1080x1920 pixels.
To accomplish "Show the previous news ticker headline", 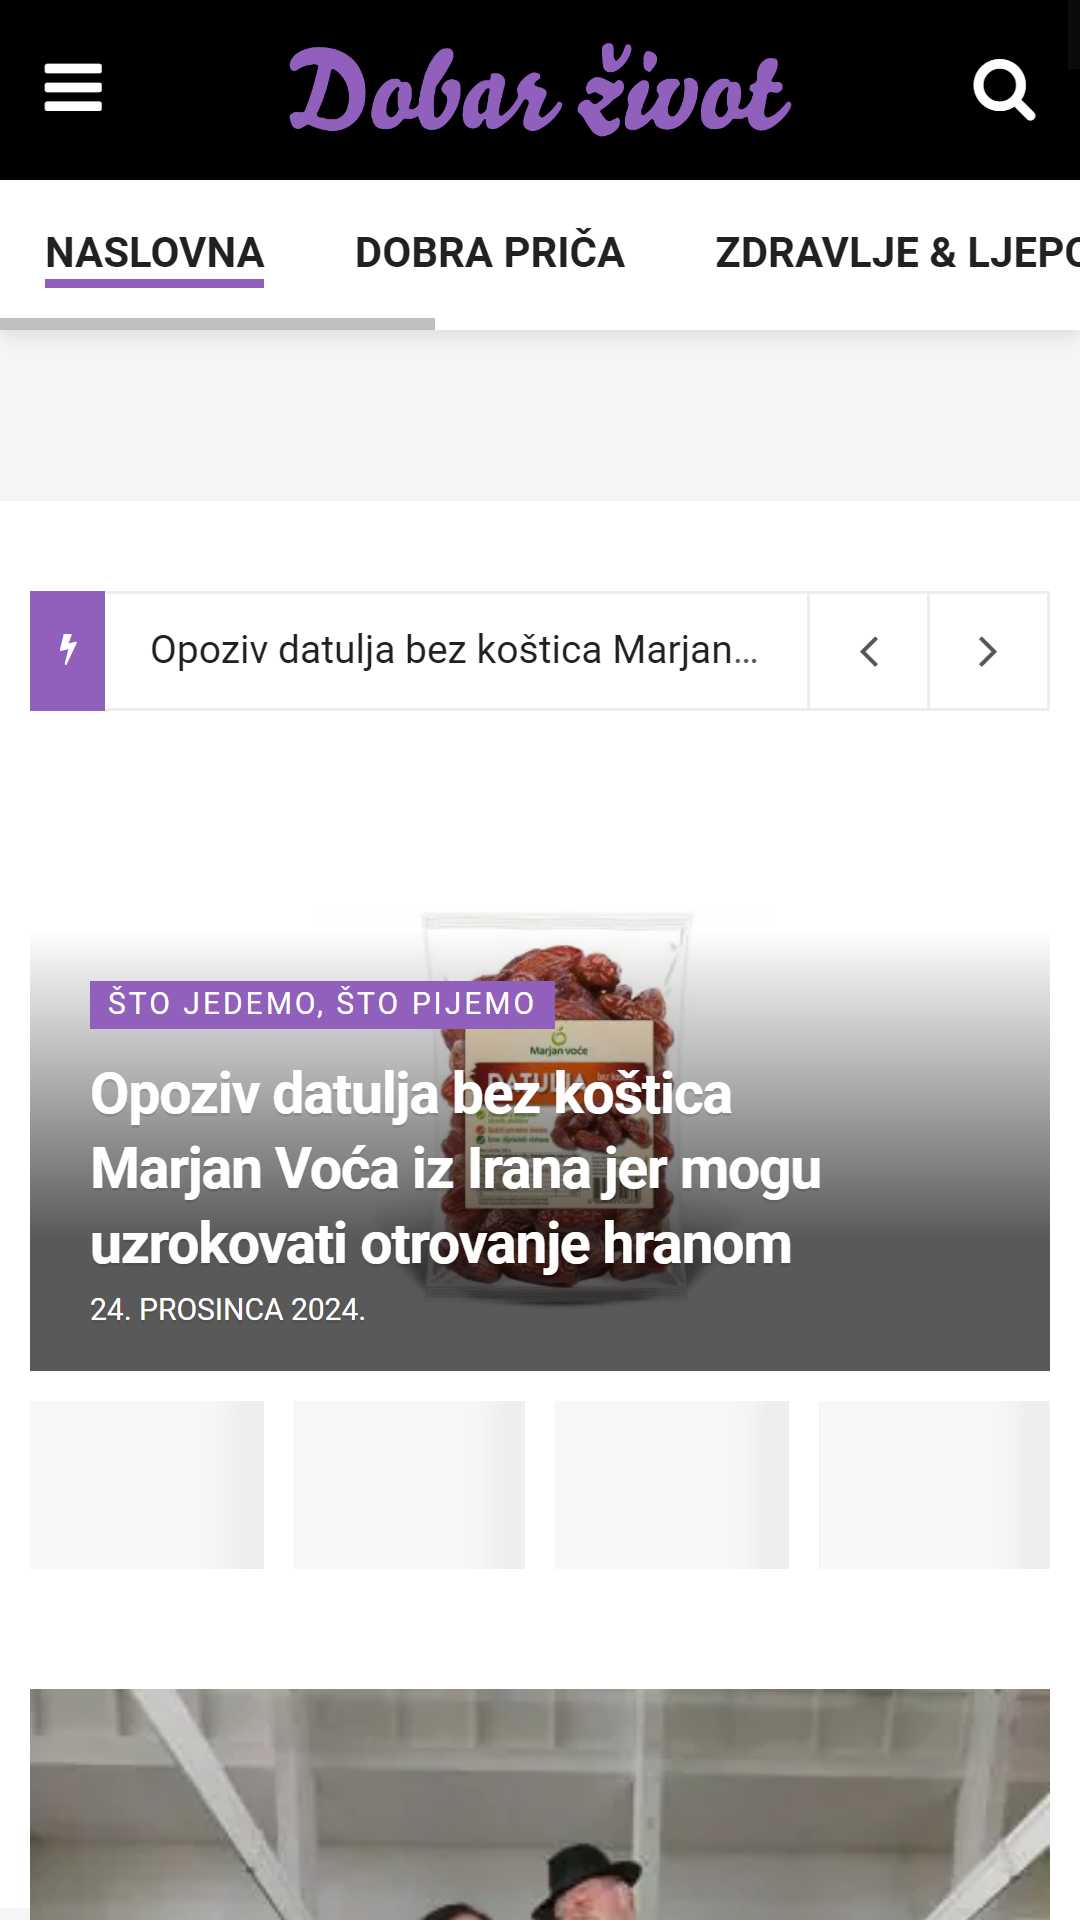I will pyautogui.click(x=868, y=651).
